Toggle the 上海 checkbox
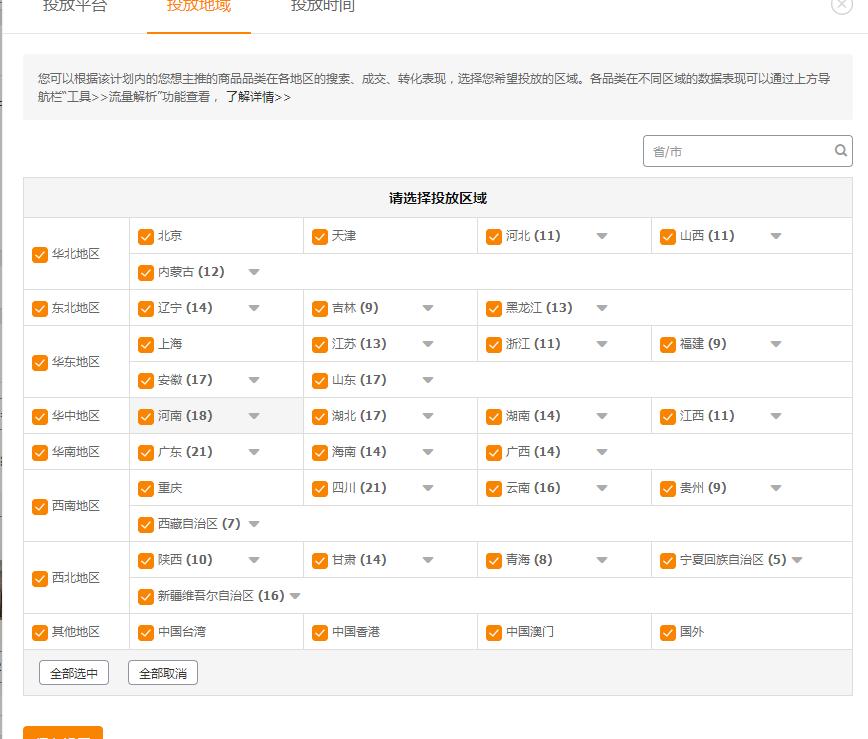Screen dimensions: 868x739 (x=146, y=344)
